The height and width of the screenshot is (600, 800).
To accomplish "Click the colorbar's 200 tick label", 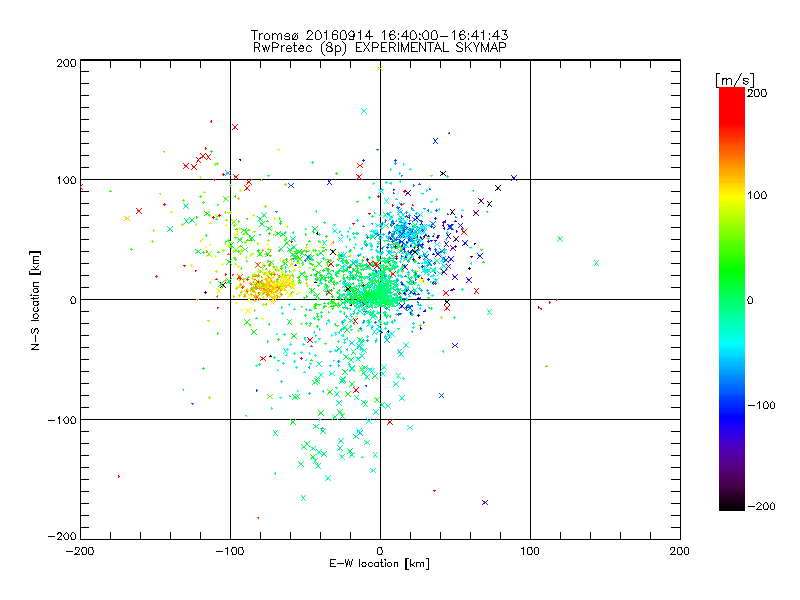I will click(x=757, y=93).
